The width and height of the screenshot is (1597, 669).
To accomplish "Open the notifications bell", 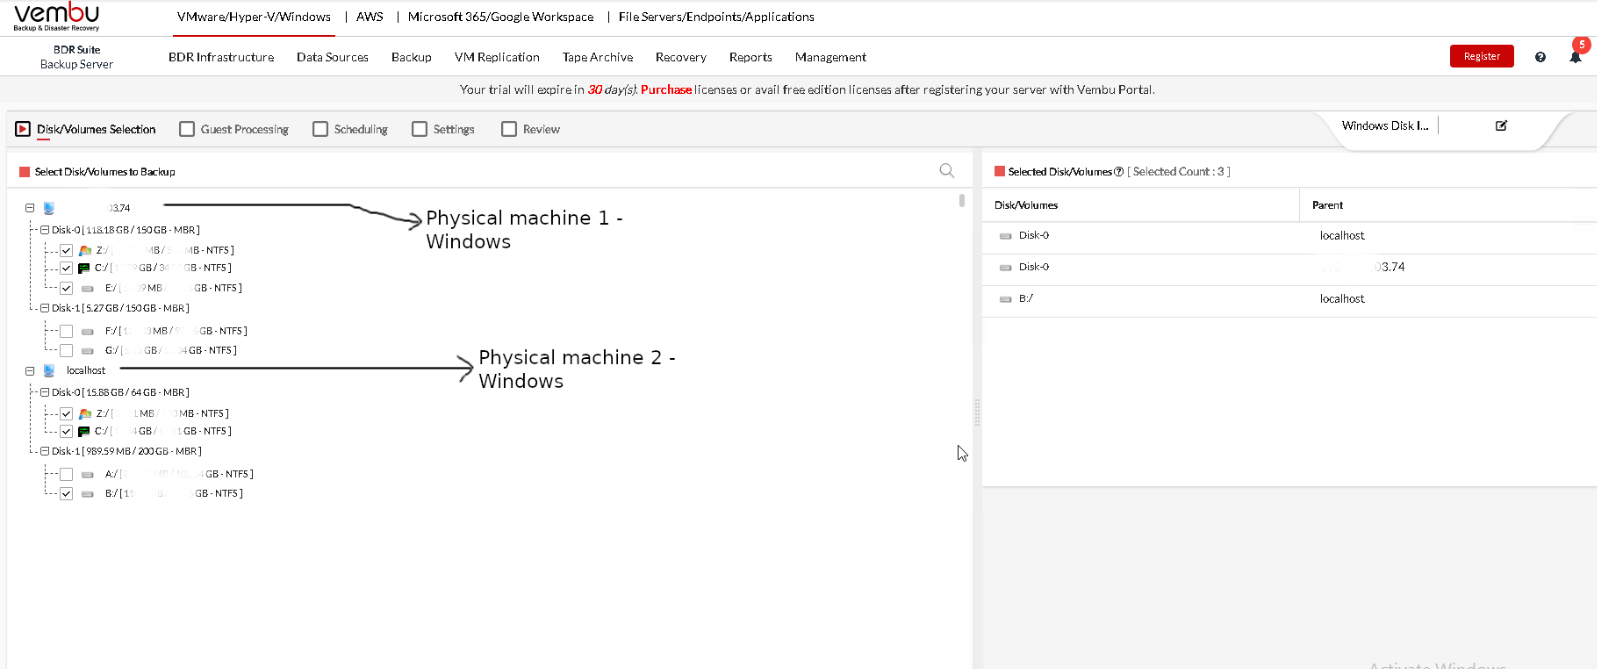I will point(1575,57).
